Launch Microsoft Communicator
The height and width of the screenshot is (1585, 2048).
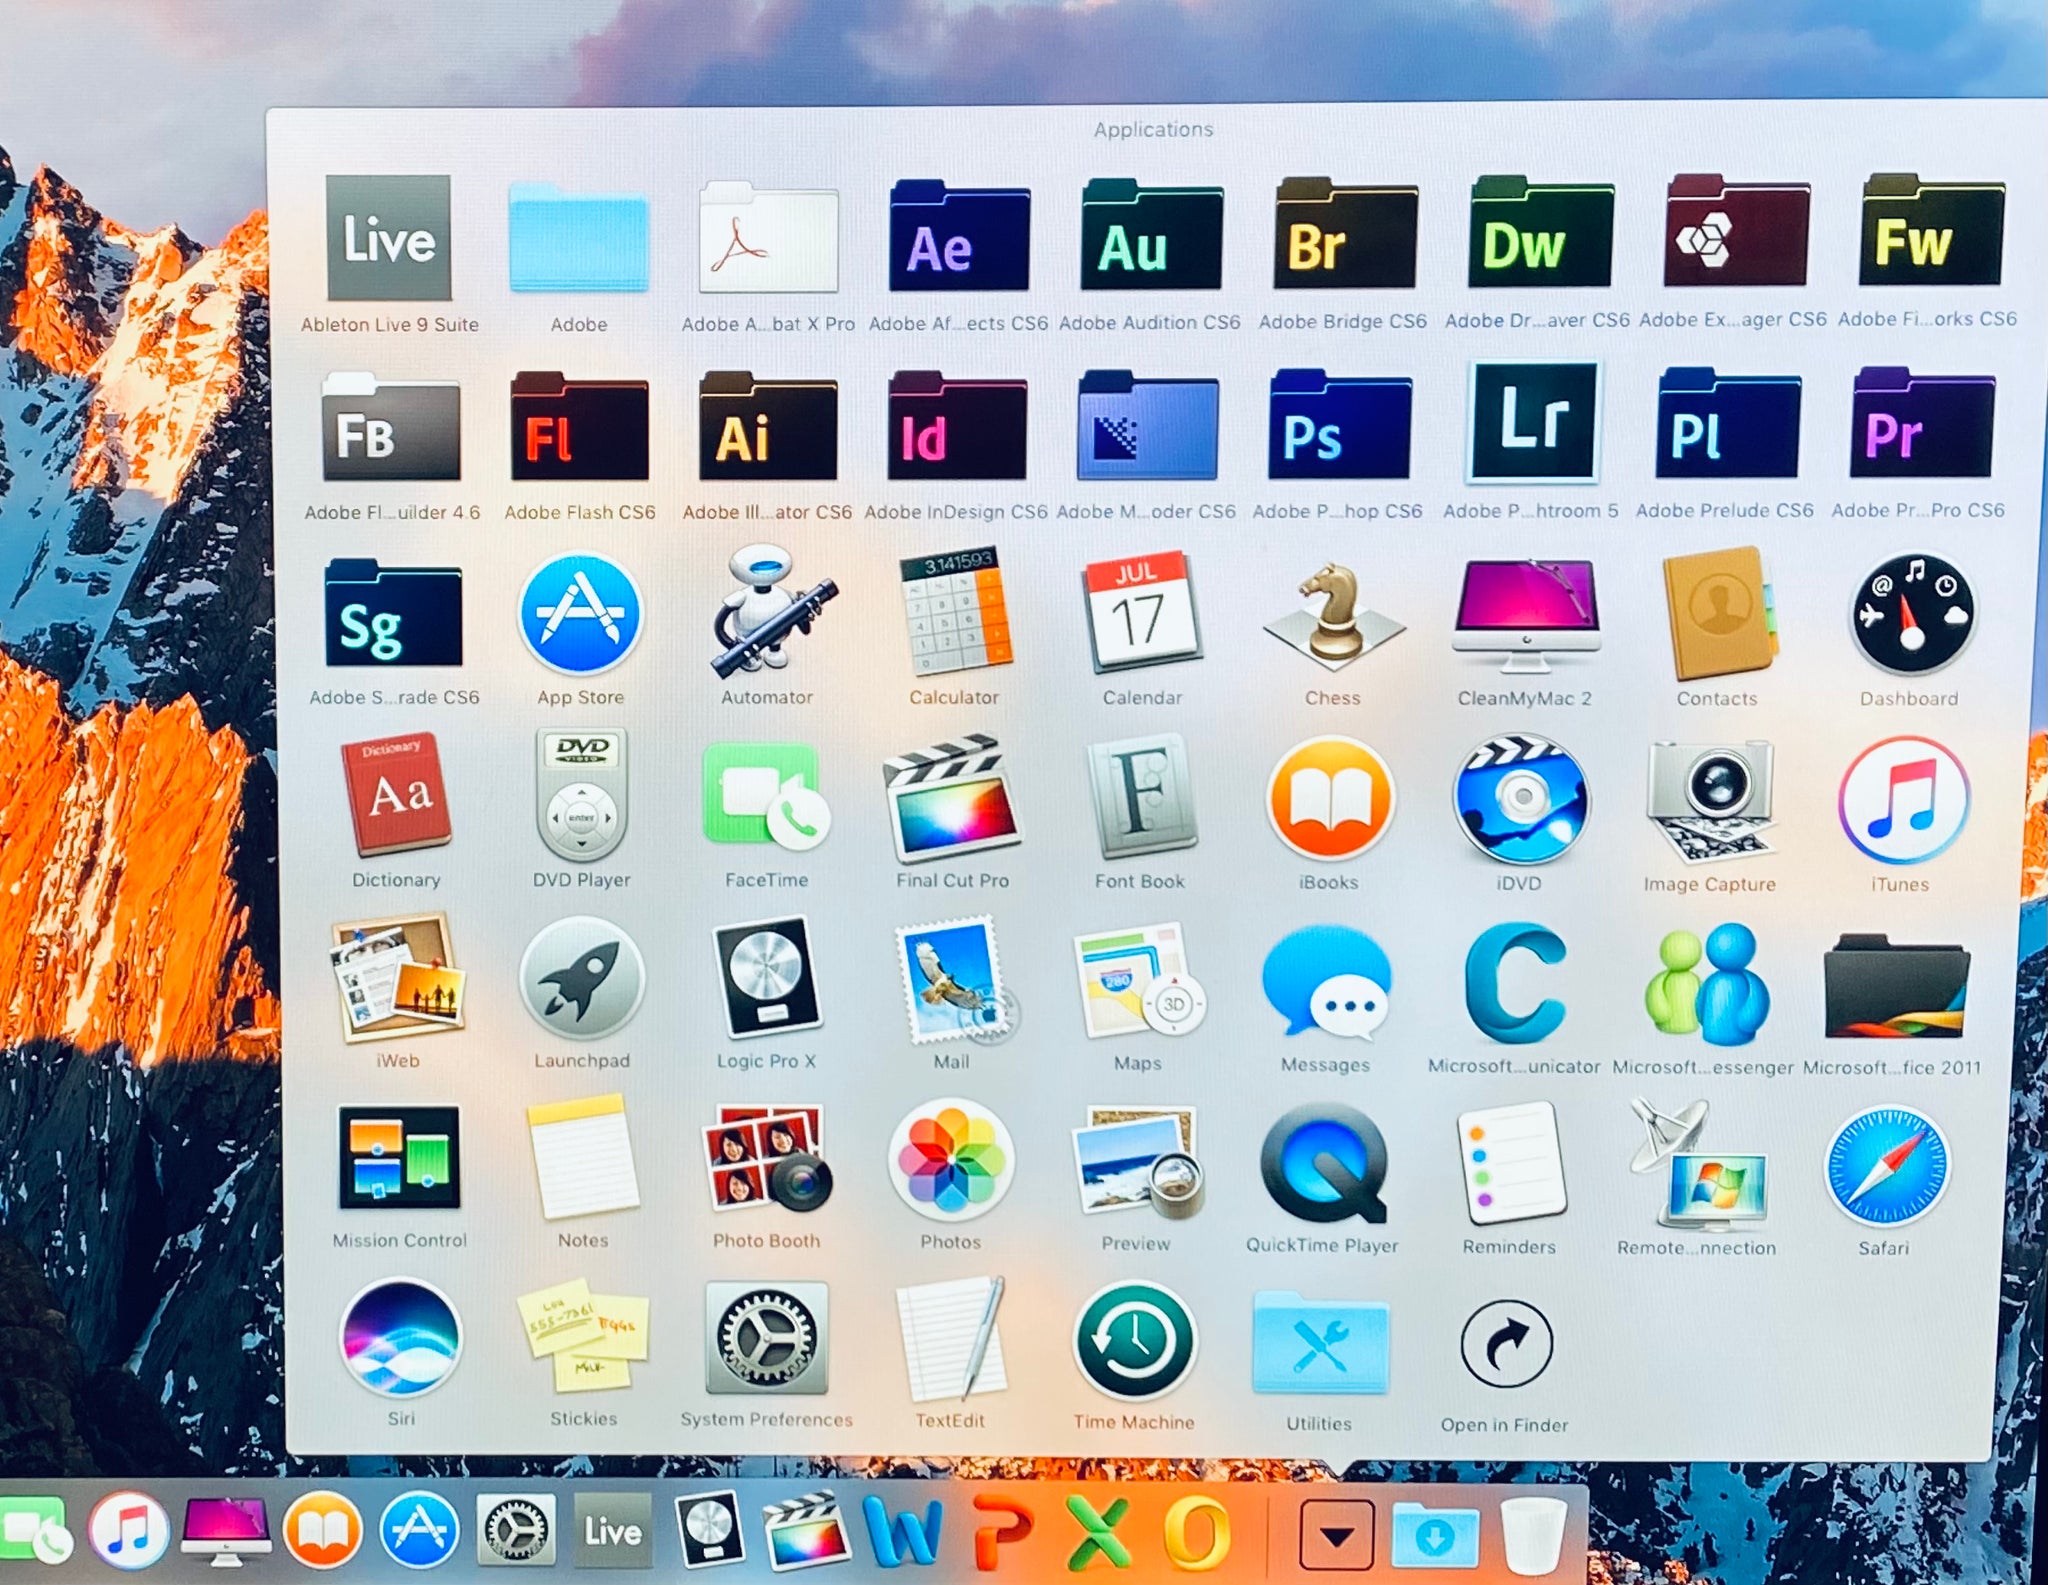[x=1514, y=984]
